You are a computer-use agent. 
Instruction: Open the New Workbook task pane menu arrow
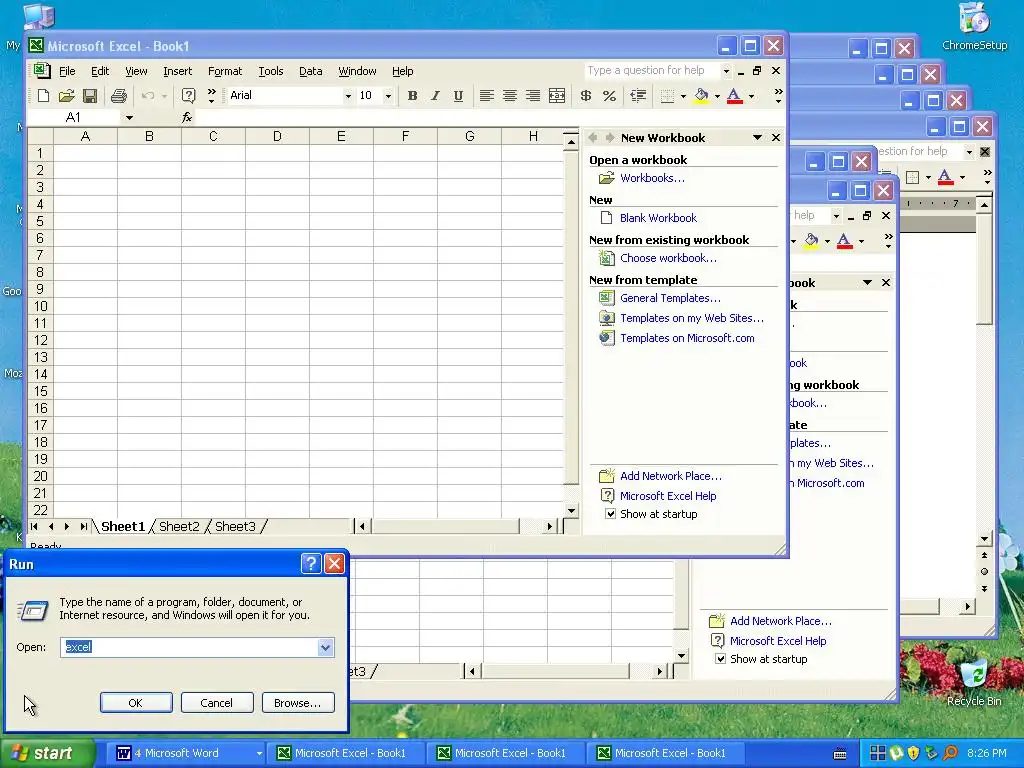pos(758,138)
